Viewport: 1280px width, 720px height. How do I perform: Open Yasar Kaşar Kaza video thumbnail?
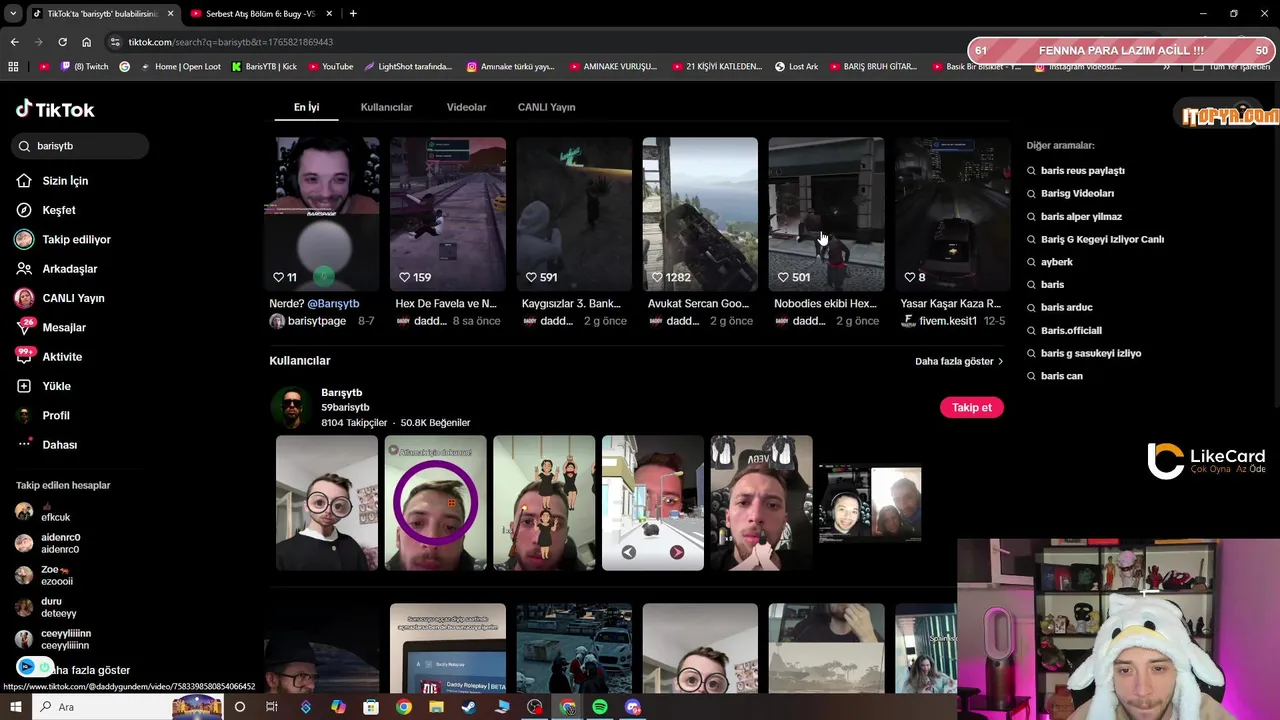pyautogui.click(x=952, y=214)
